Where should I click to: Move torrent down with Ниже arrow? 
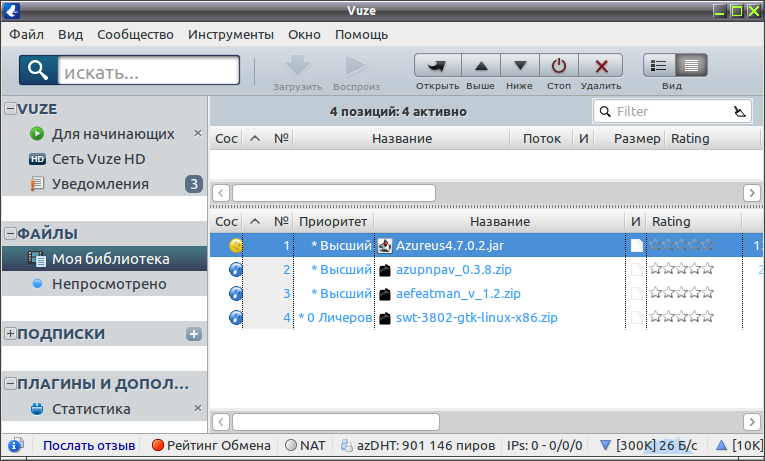pos(520,65)
